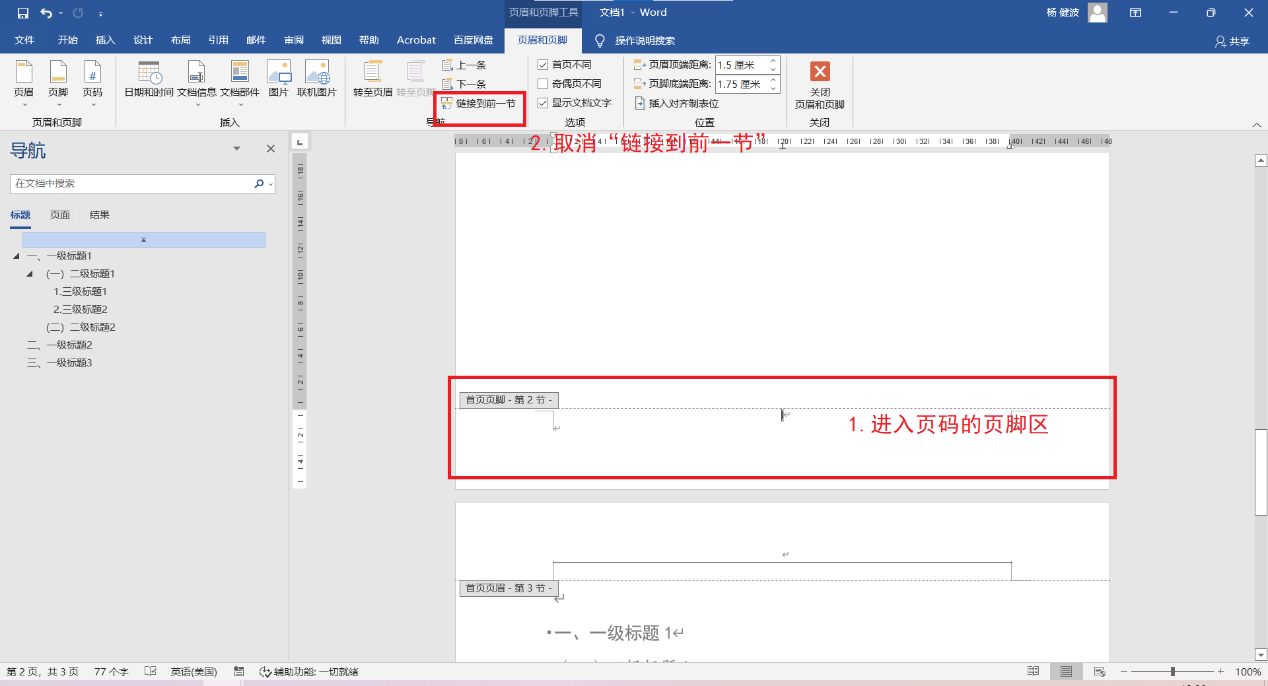Open the 页眉 (Header) gallery

(24, 82)
